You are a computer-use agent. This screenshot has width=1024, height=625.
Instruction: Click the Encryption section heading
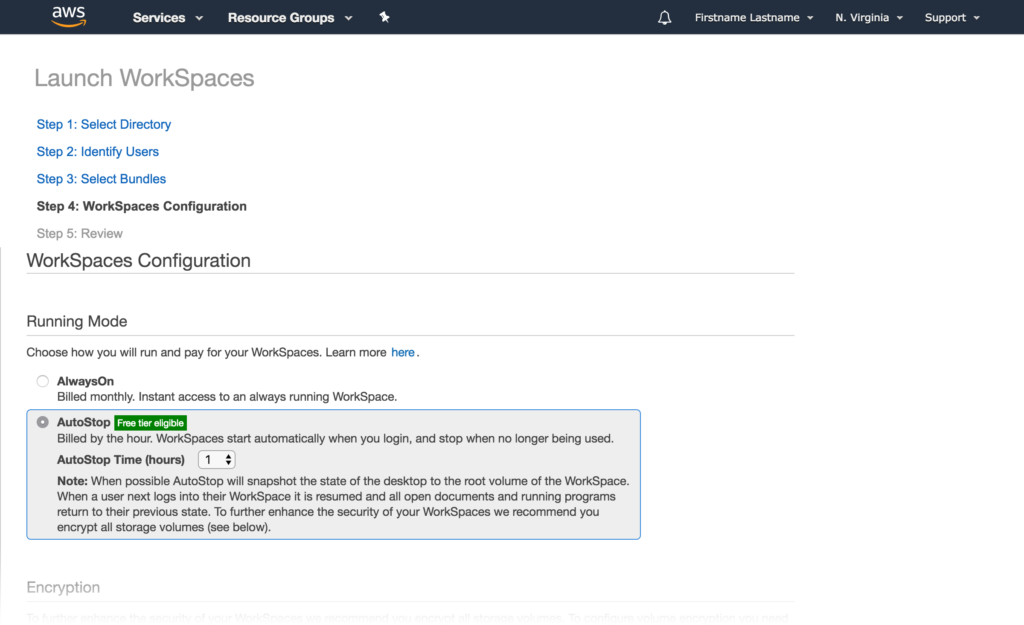(63, 587)
